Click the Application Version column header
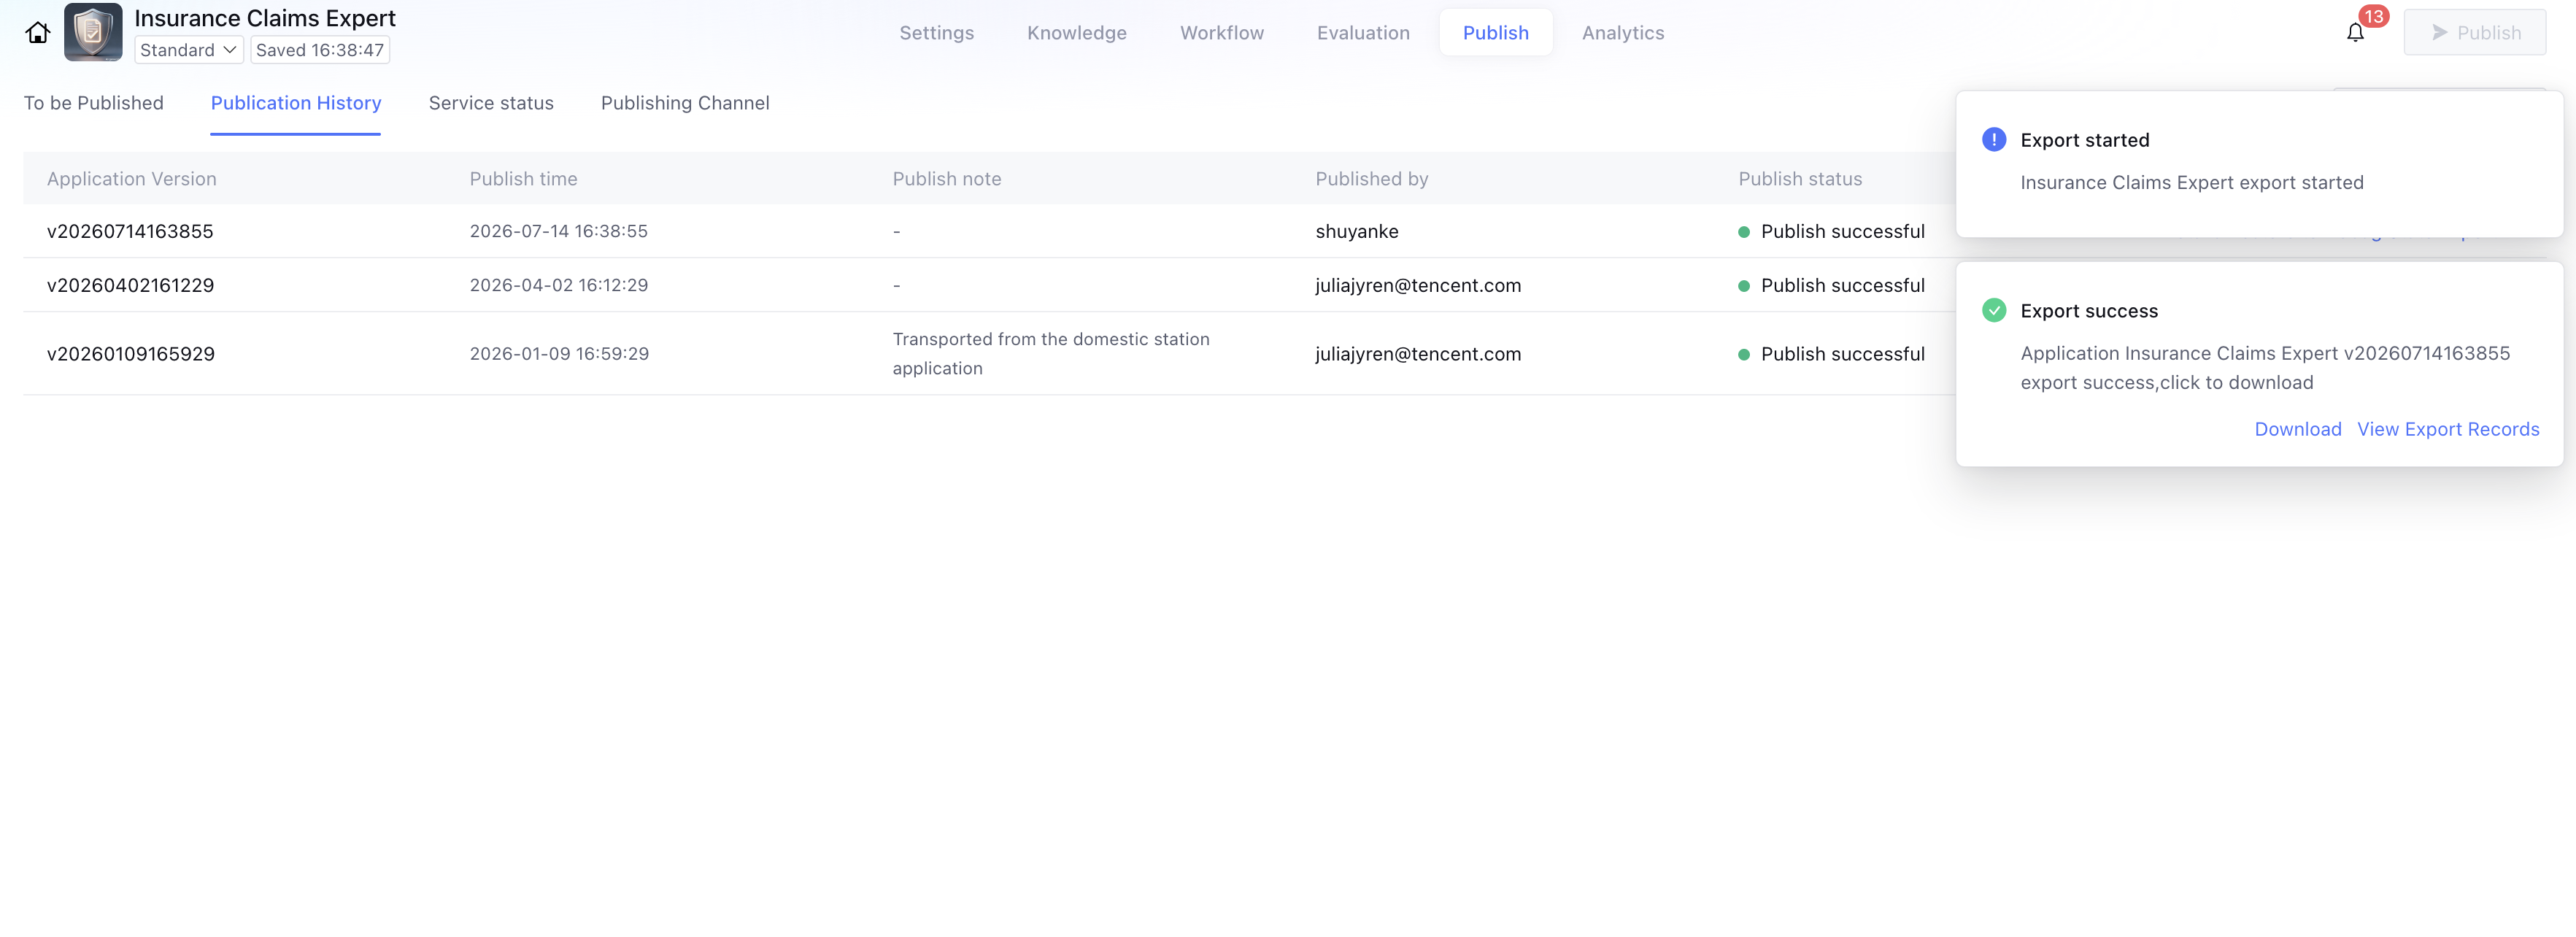This screenshot has height=937, width=2576. pos(131,179)
